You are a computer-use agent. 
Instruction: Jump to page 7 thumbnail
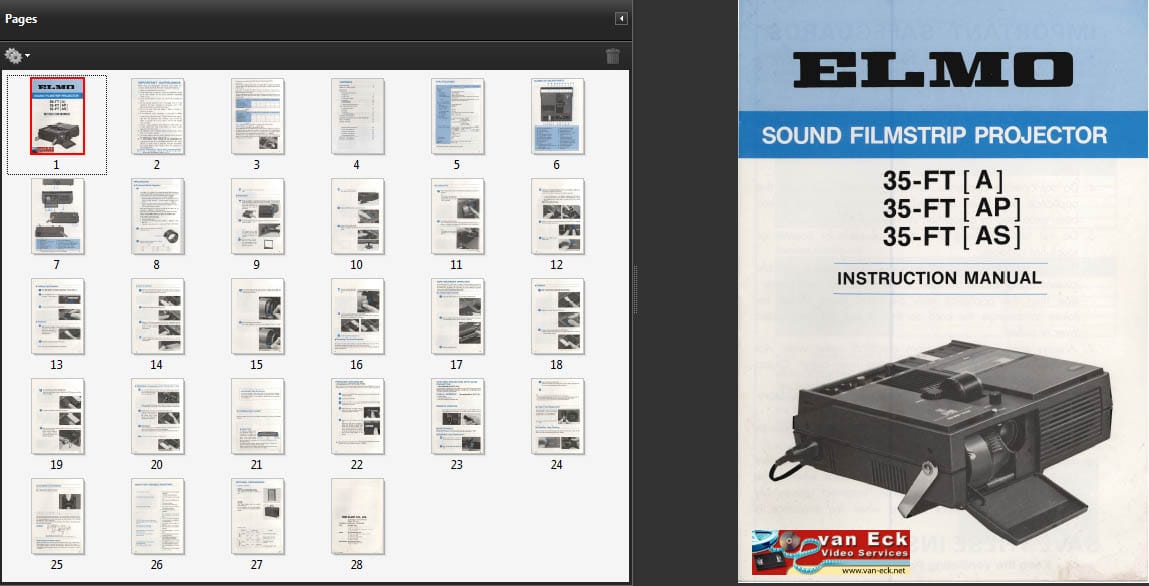(57, 216)
